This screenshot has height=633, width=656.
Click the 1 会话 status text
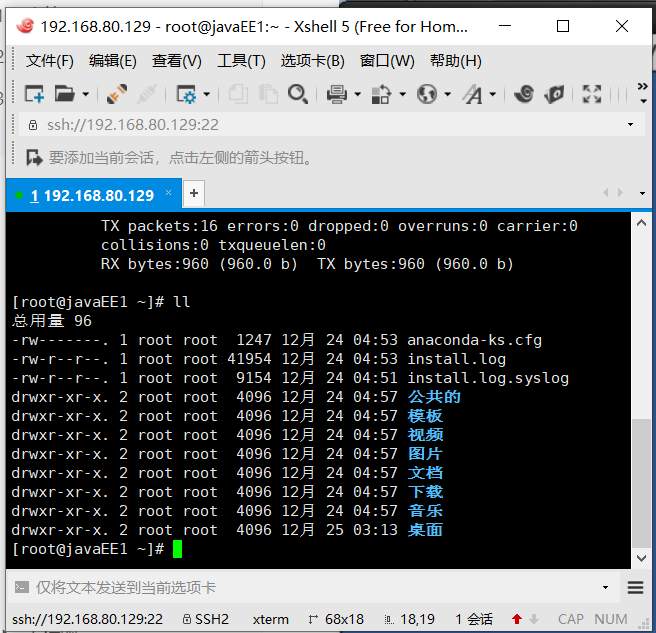pos(474,619)
